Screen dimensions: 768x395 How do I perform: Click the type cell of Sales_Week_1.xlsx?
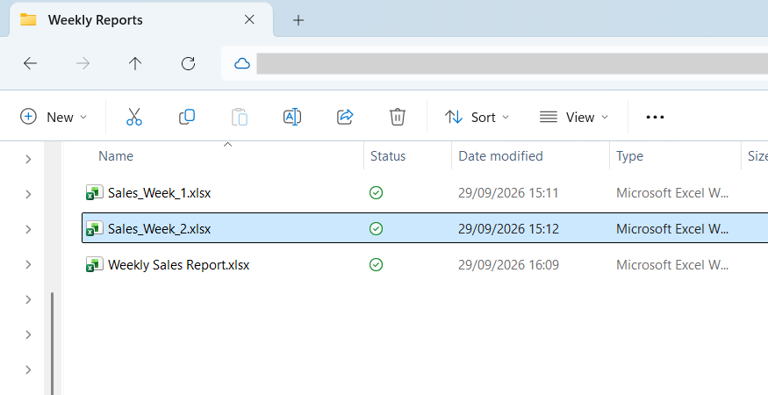click(672, 193)
